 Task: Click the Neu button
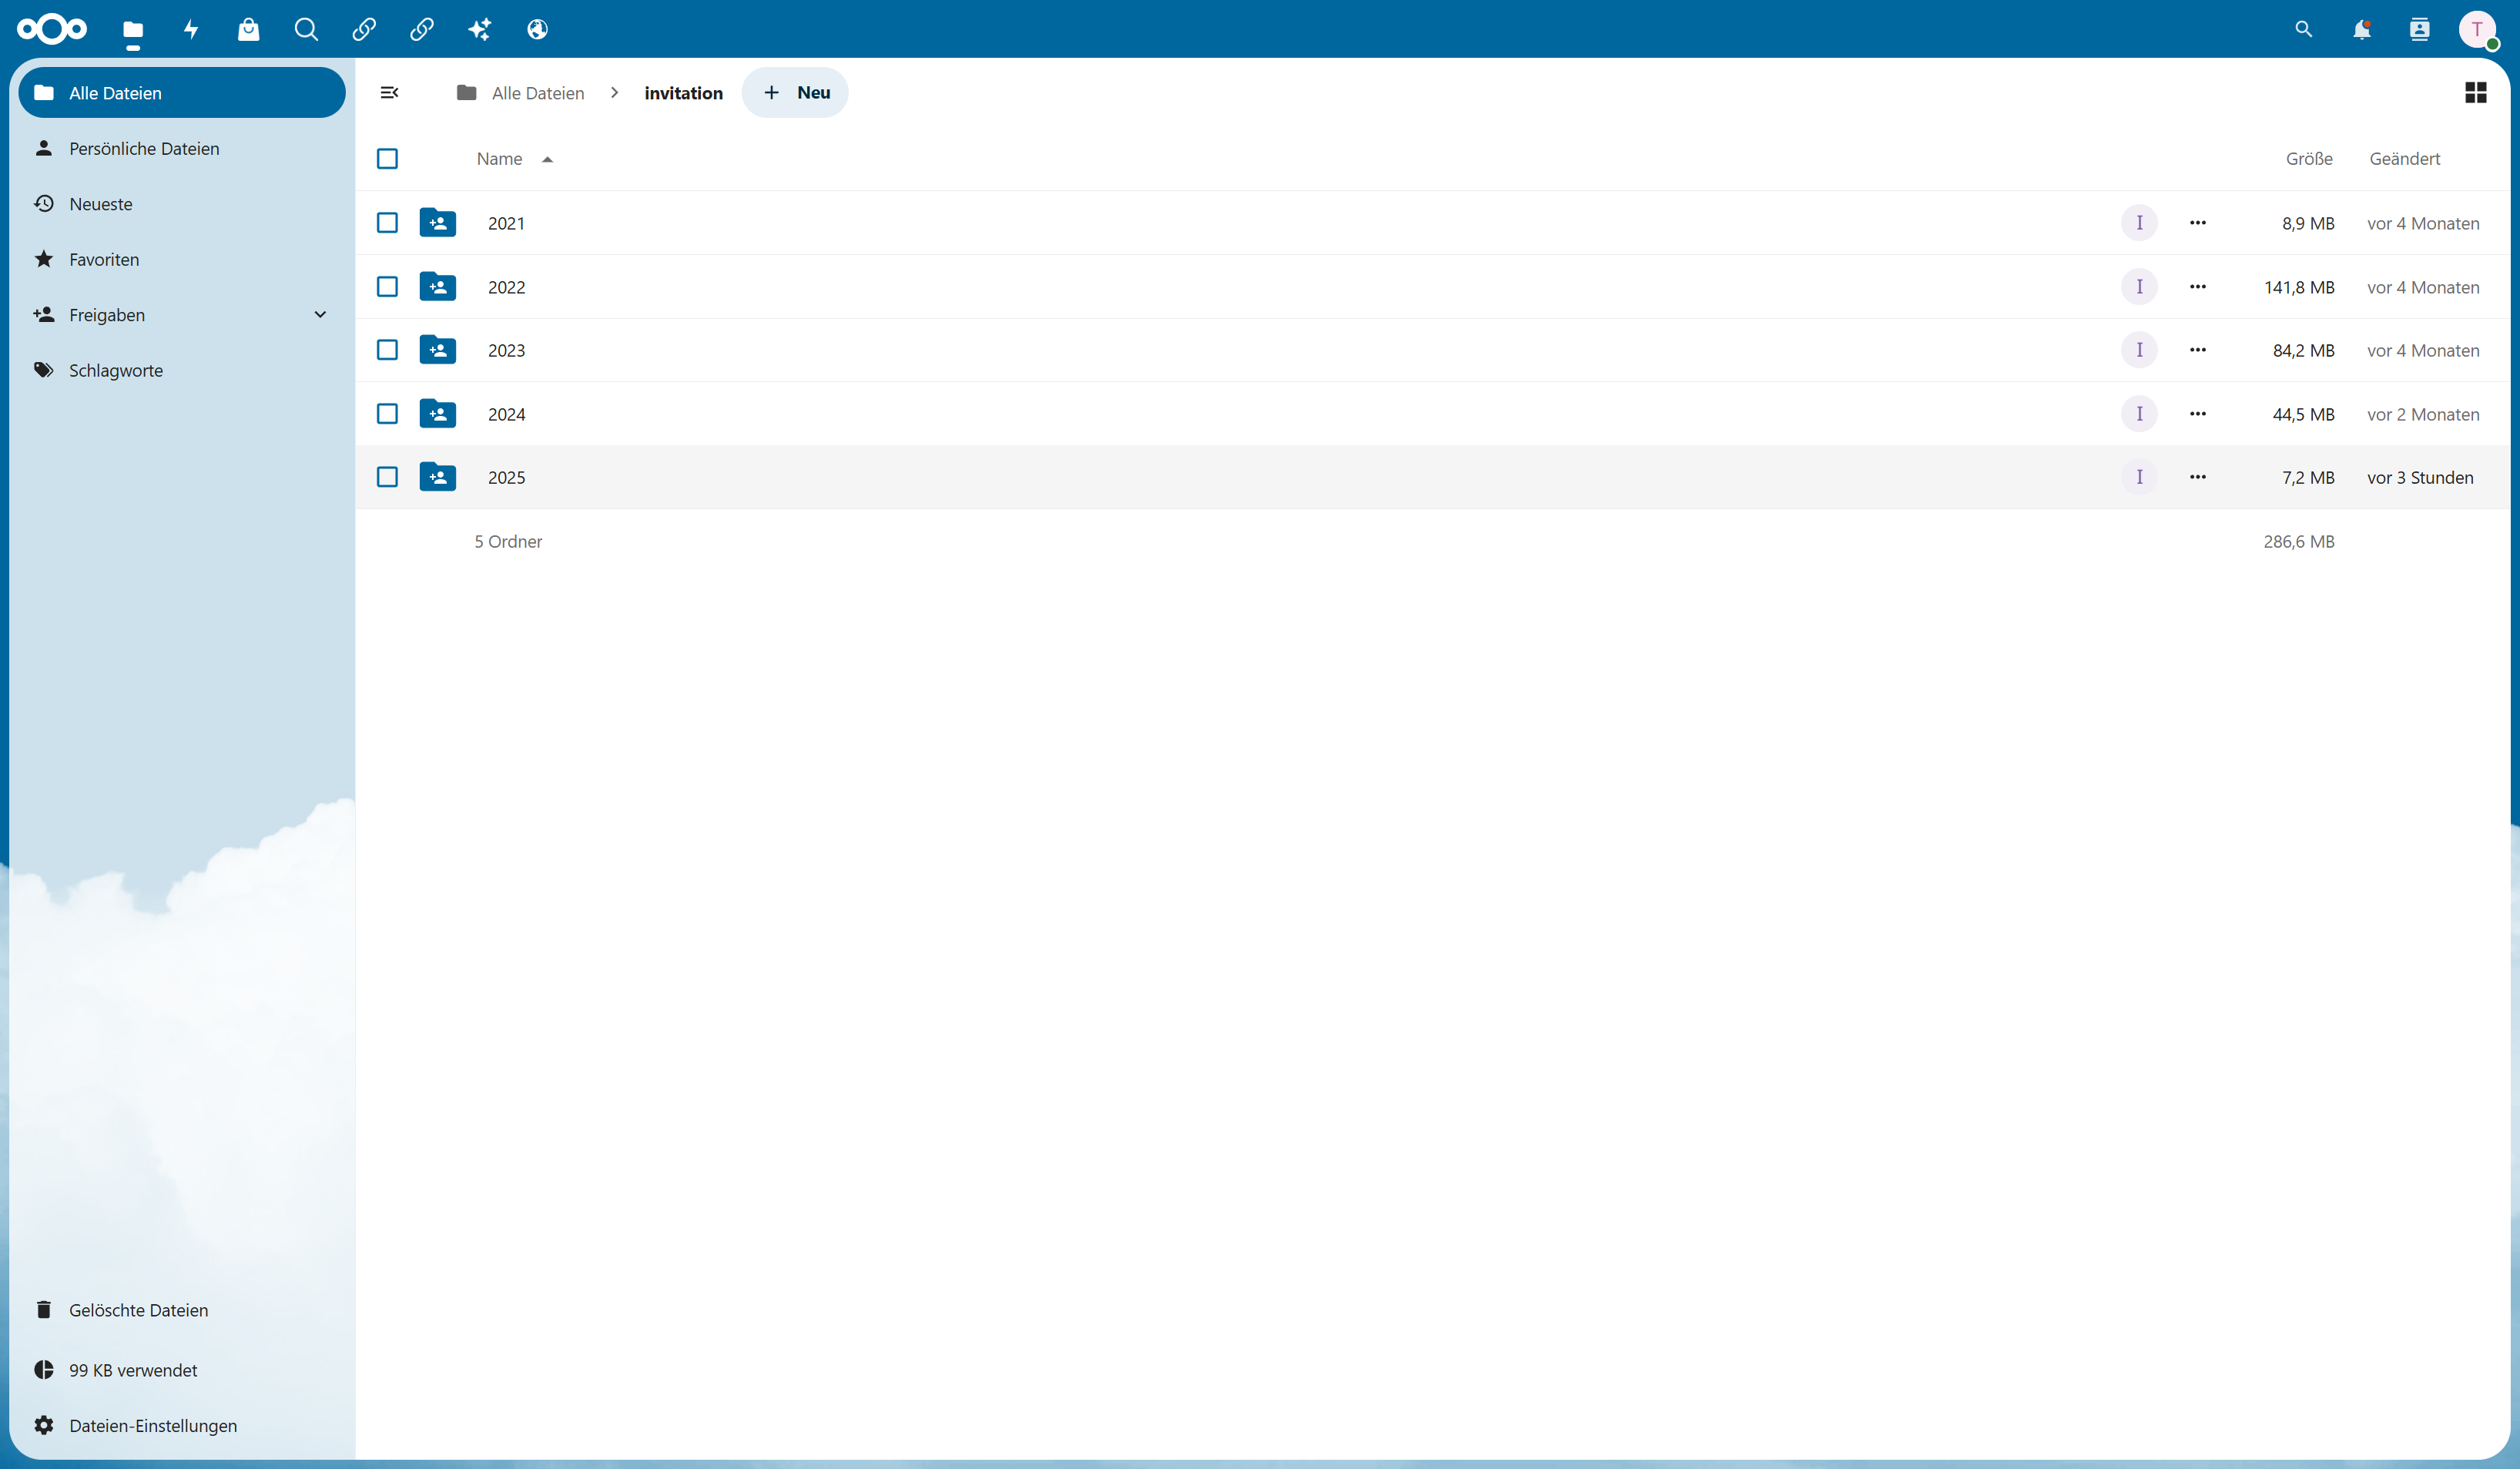click(x=795, y=92)
